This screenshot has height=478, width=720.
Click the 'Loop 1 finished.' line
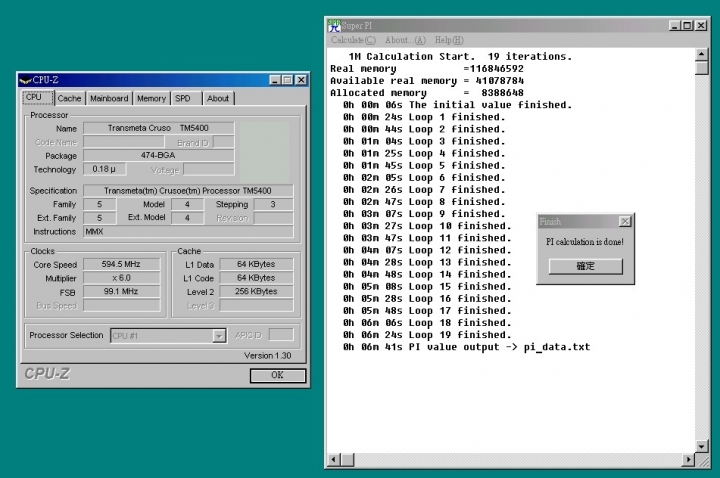click(424, 117)
